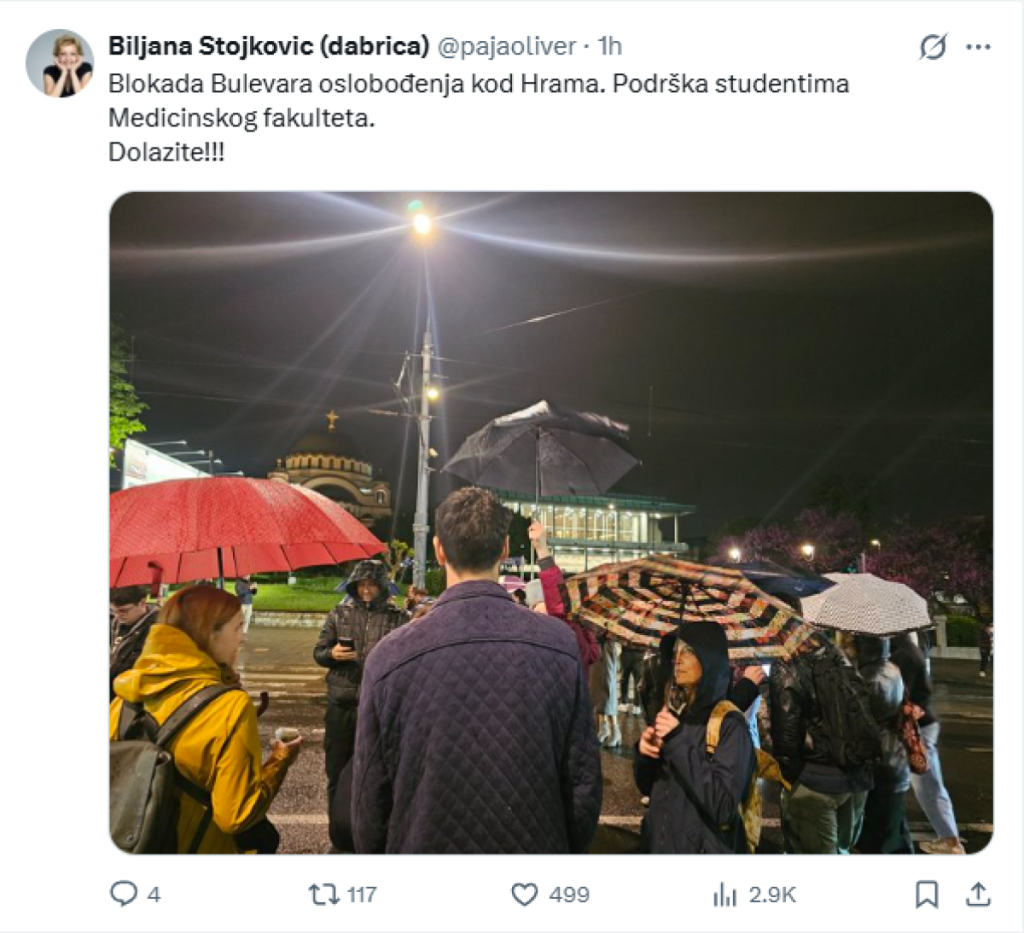
Task: Click the Dolazite!!! line of the post
Action: click(x=166, y=154)
